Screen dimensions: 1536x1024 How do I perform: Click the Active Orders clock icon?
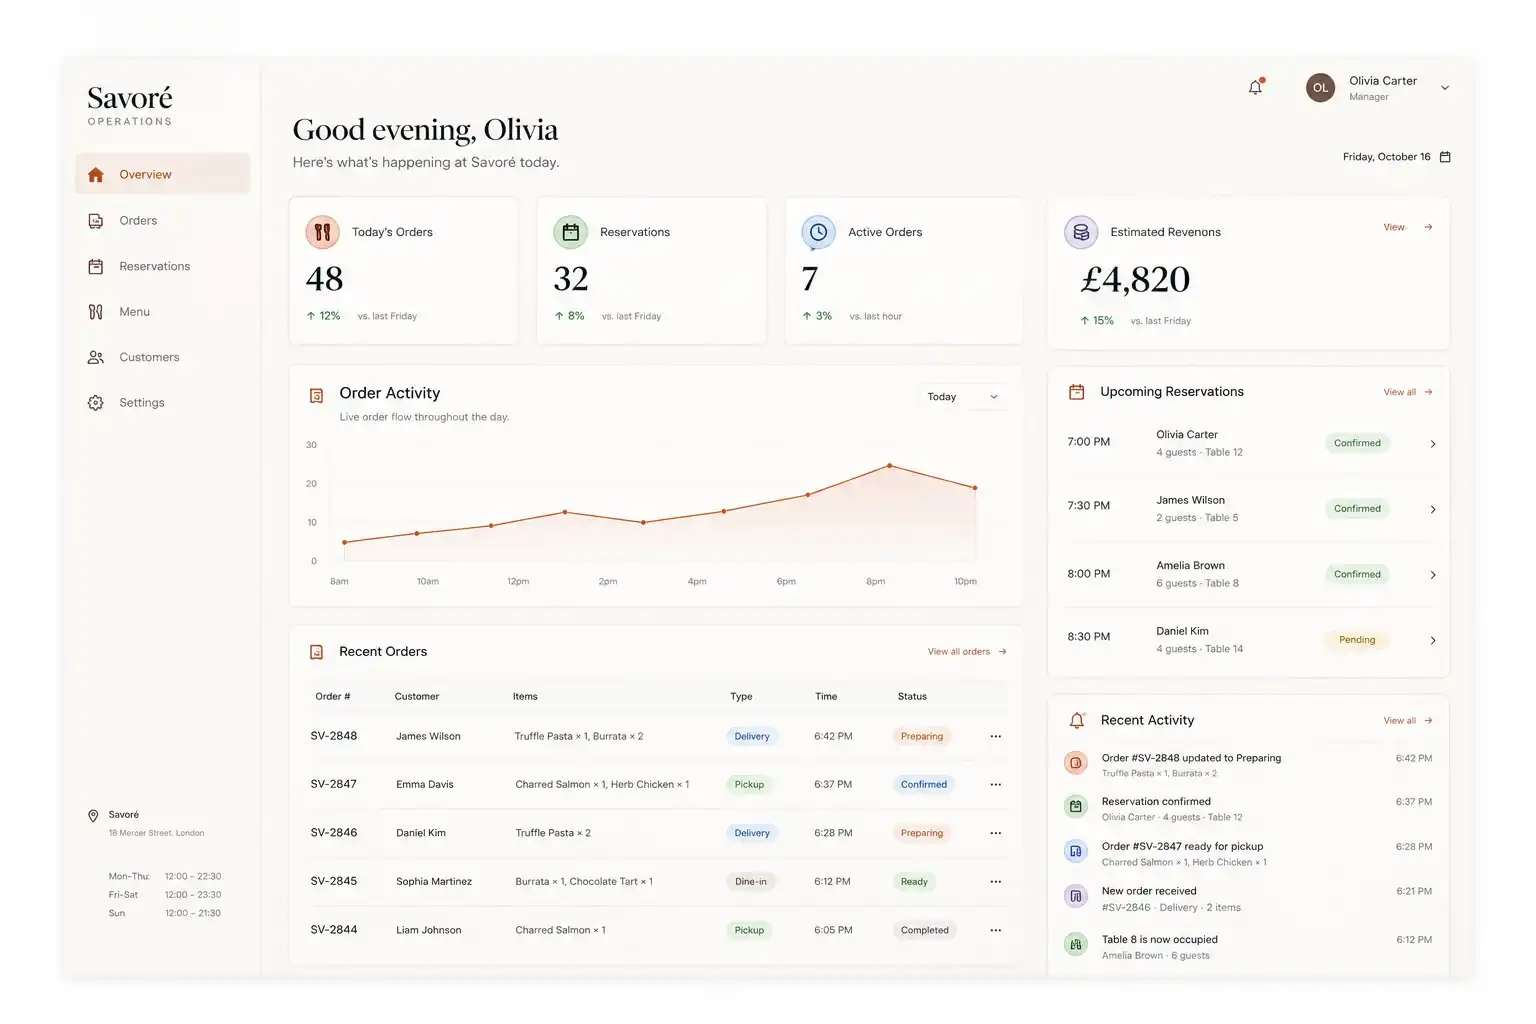click(x=818, y=232)
